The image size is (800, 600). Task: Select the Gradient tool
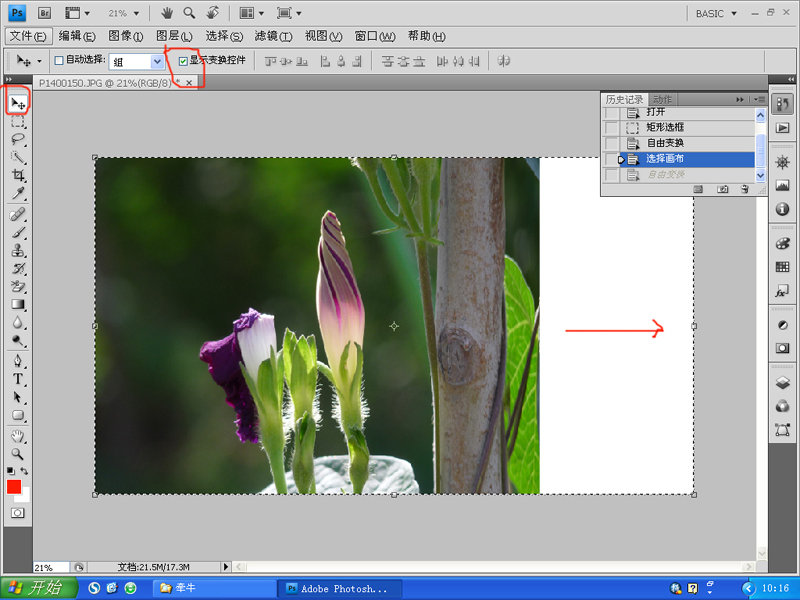pos(18,304)
